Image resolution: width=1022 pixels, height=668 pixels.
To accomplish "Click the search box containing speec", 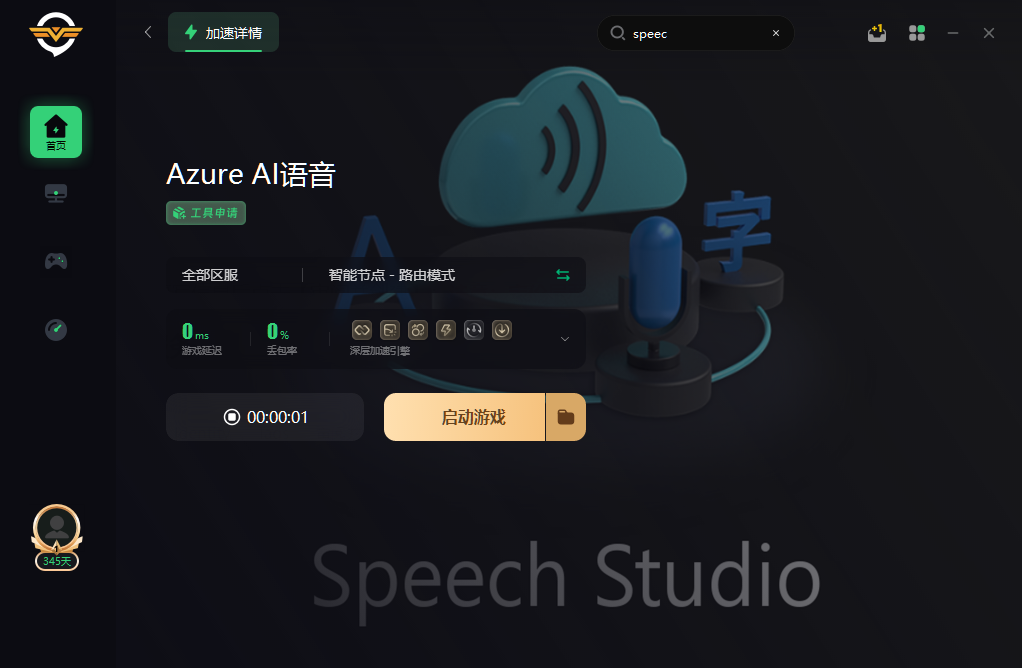I will (695, 33).
